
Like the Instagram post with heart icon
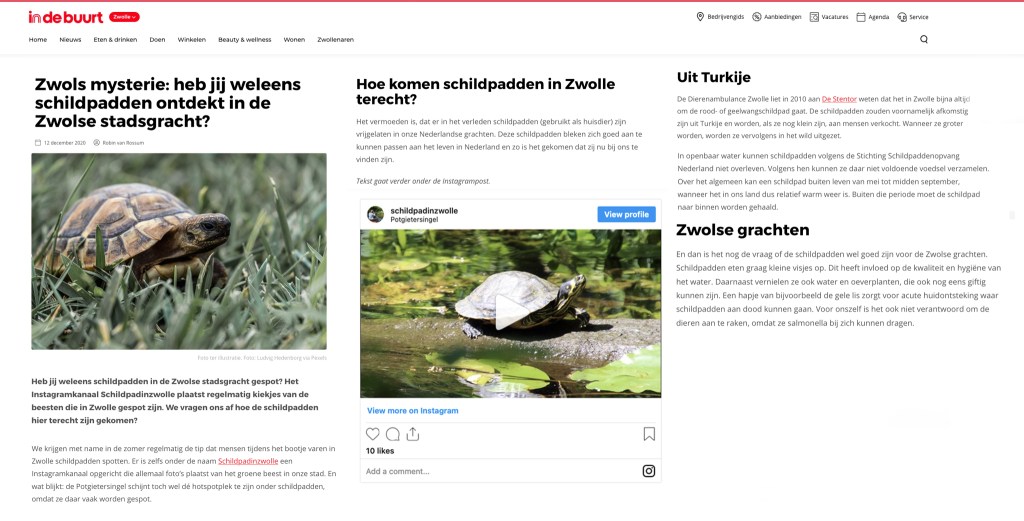coord(372,434)
